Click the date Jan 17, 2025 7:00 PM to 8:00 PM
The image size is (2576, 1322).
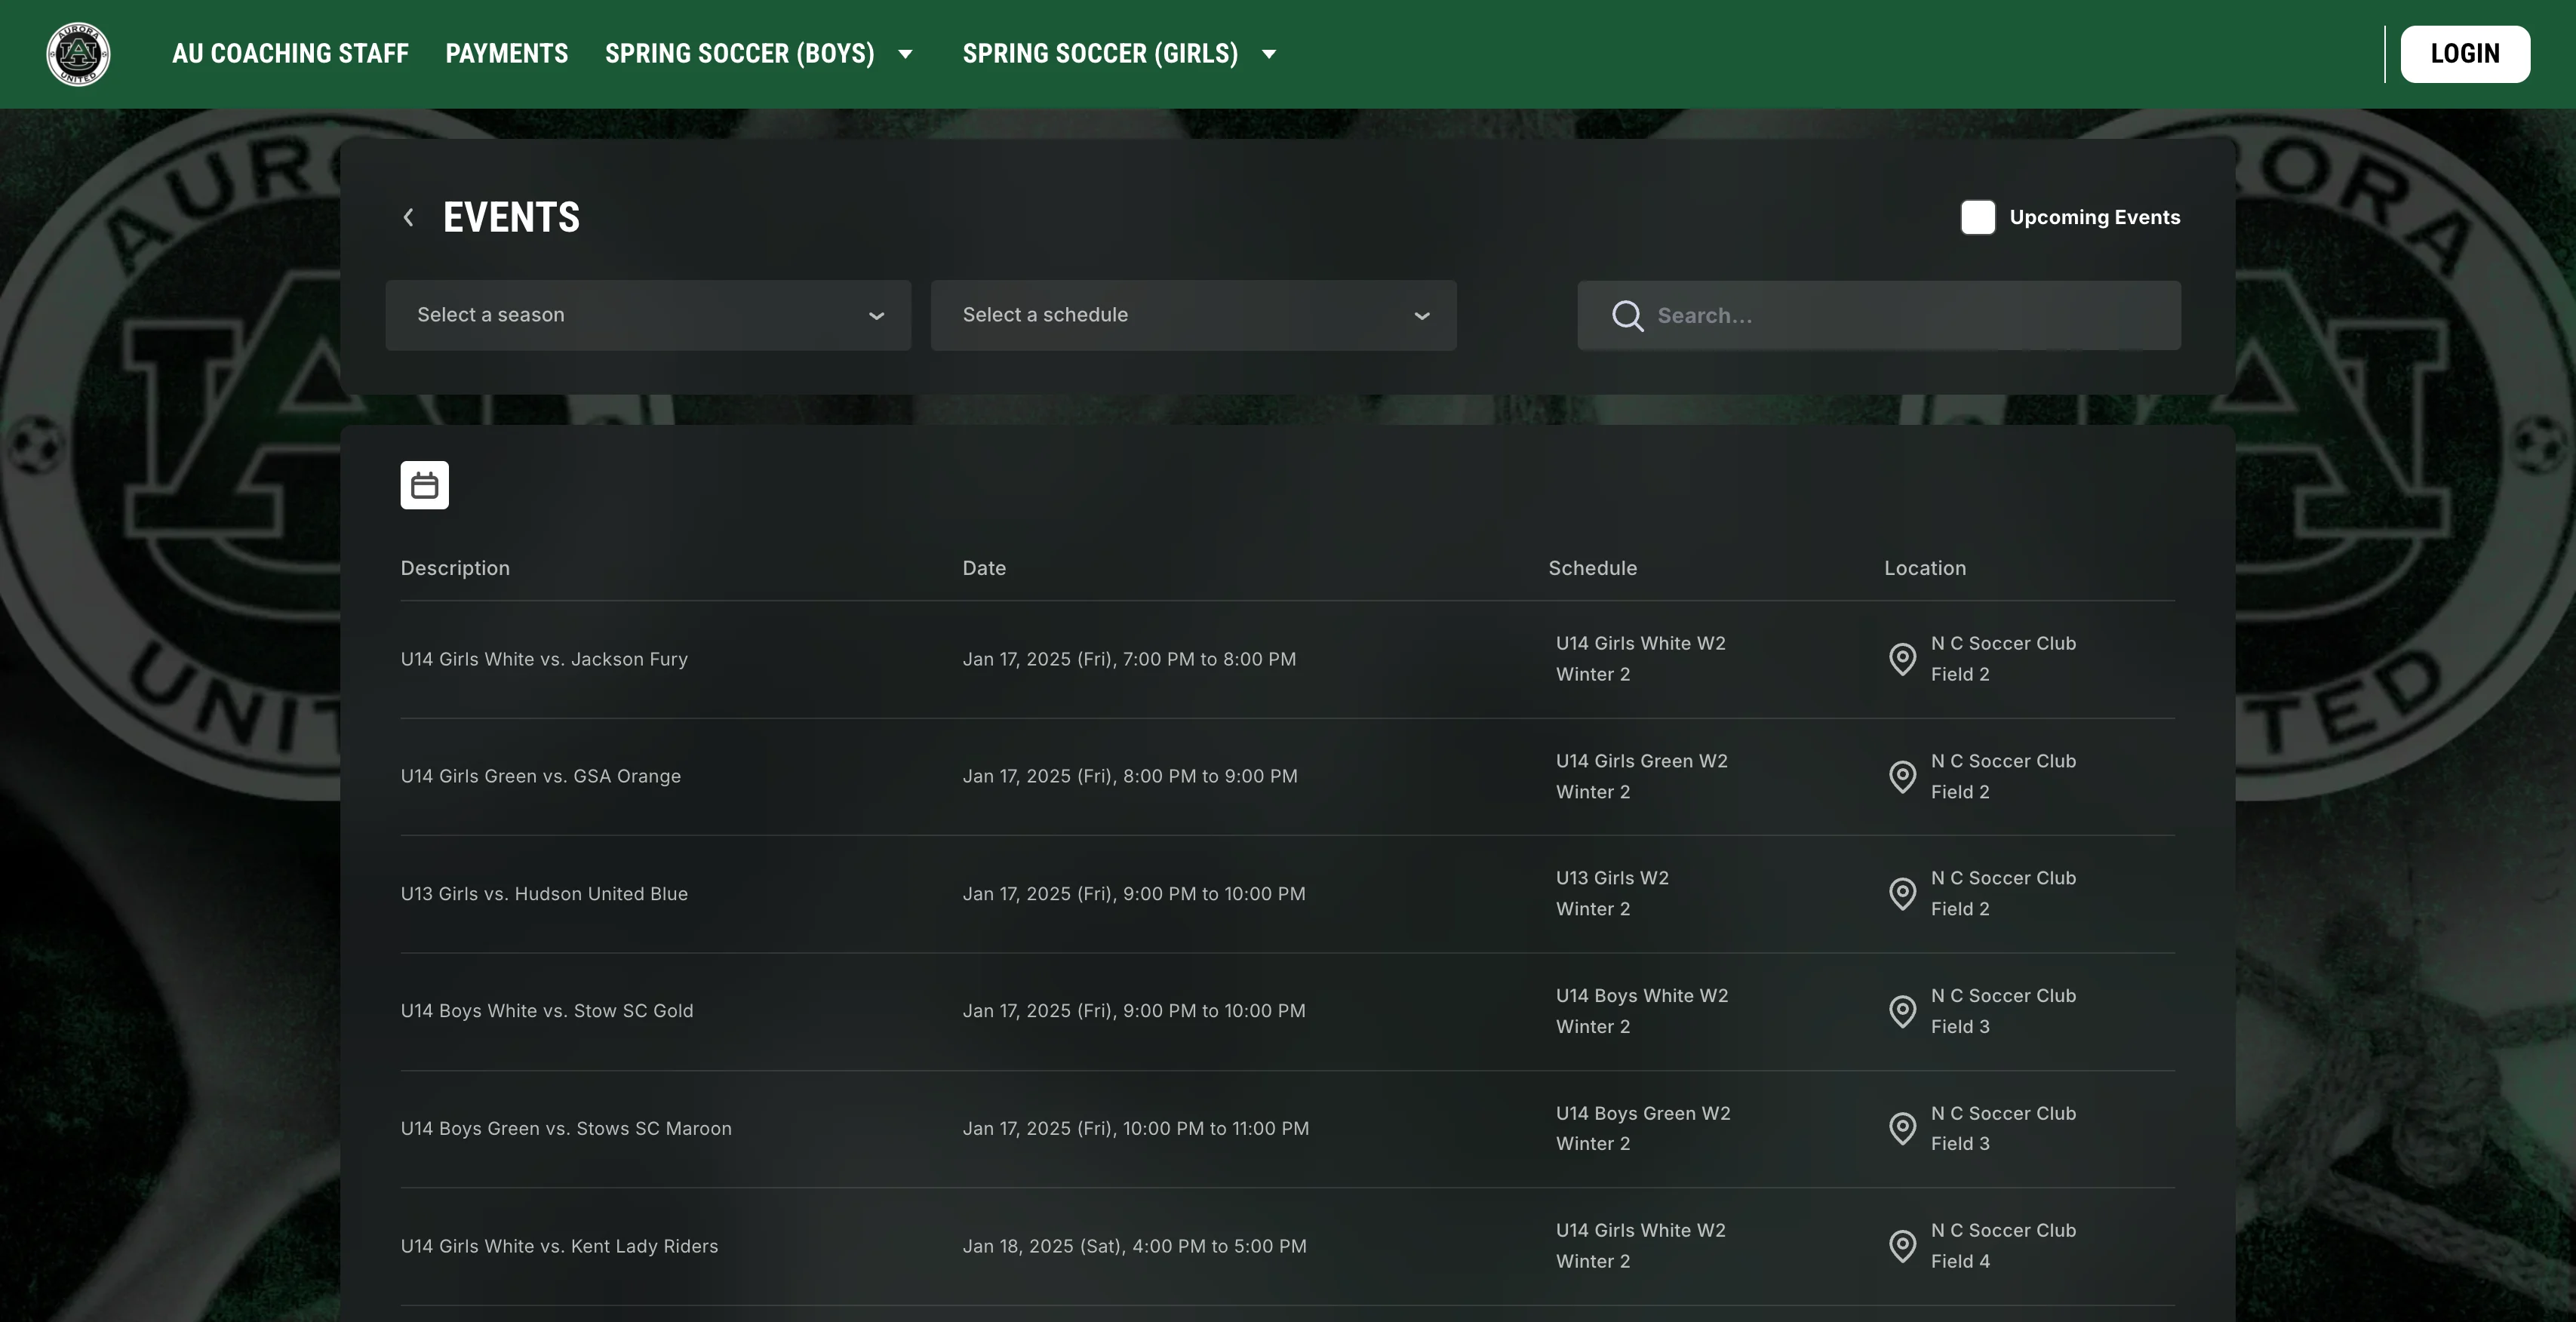pos(1129,659)
